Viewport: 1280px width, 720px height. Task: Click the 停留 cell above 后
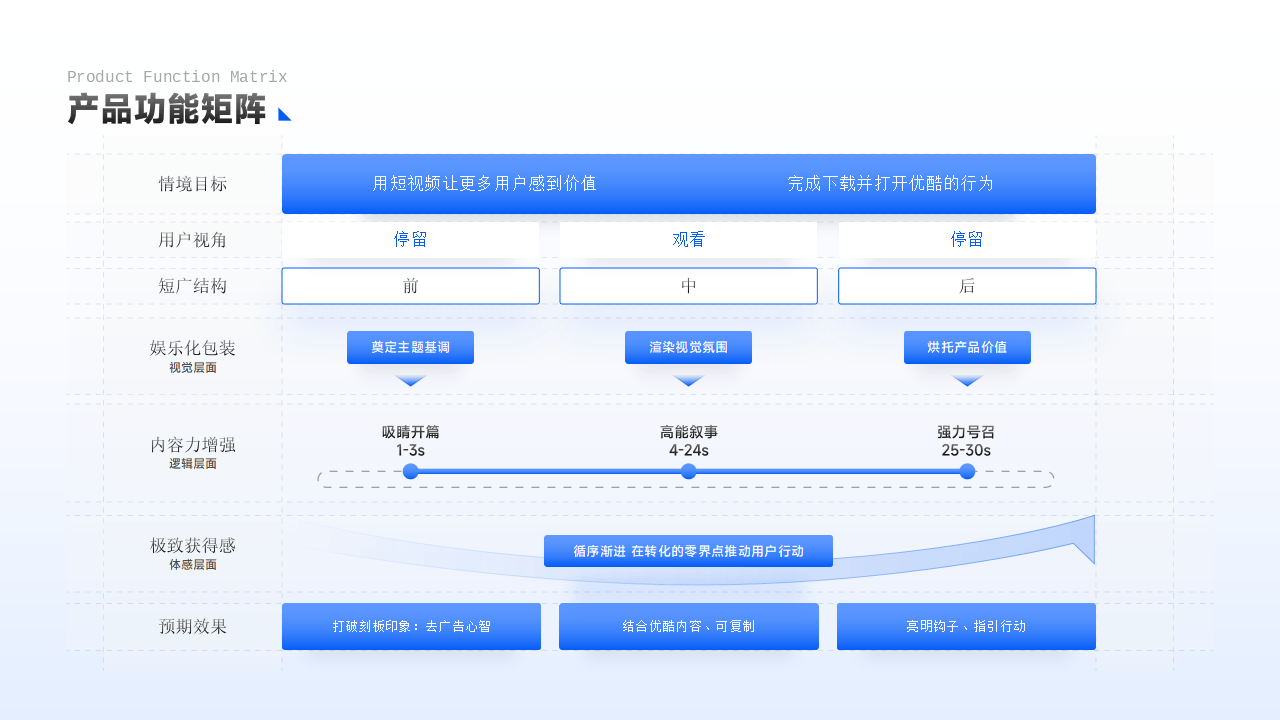pyautogui.click(x=967, y=240)
